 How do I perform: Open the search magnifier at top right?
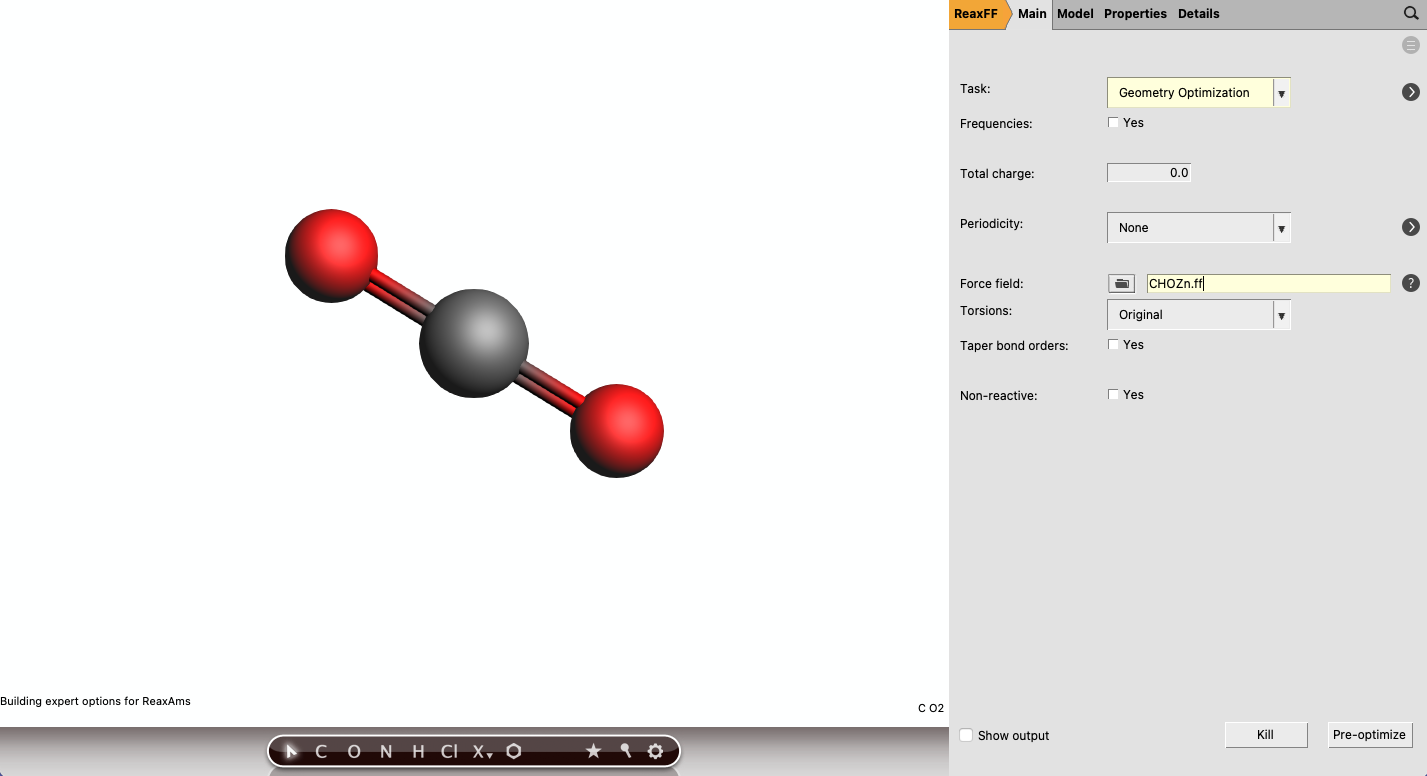(x=1411, y=14)
